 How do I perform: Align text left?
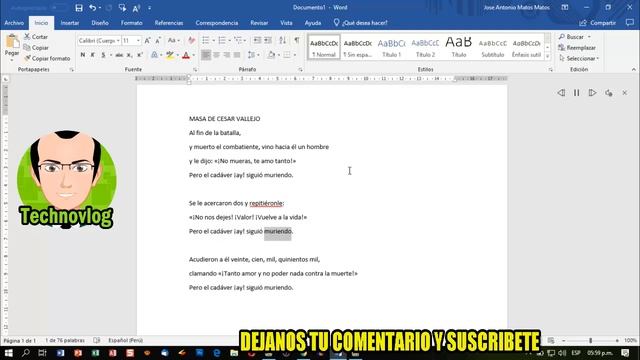point(206,55)
